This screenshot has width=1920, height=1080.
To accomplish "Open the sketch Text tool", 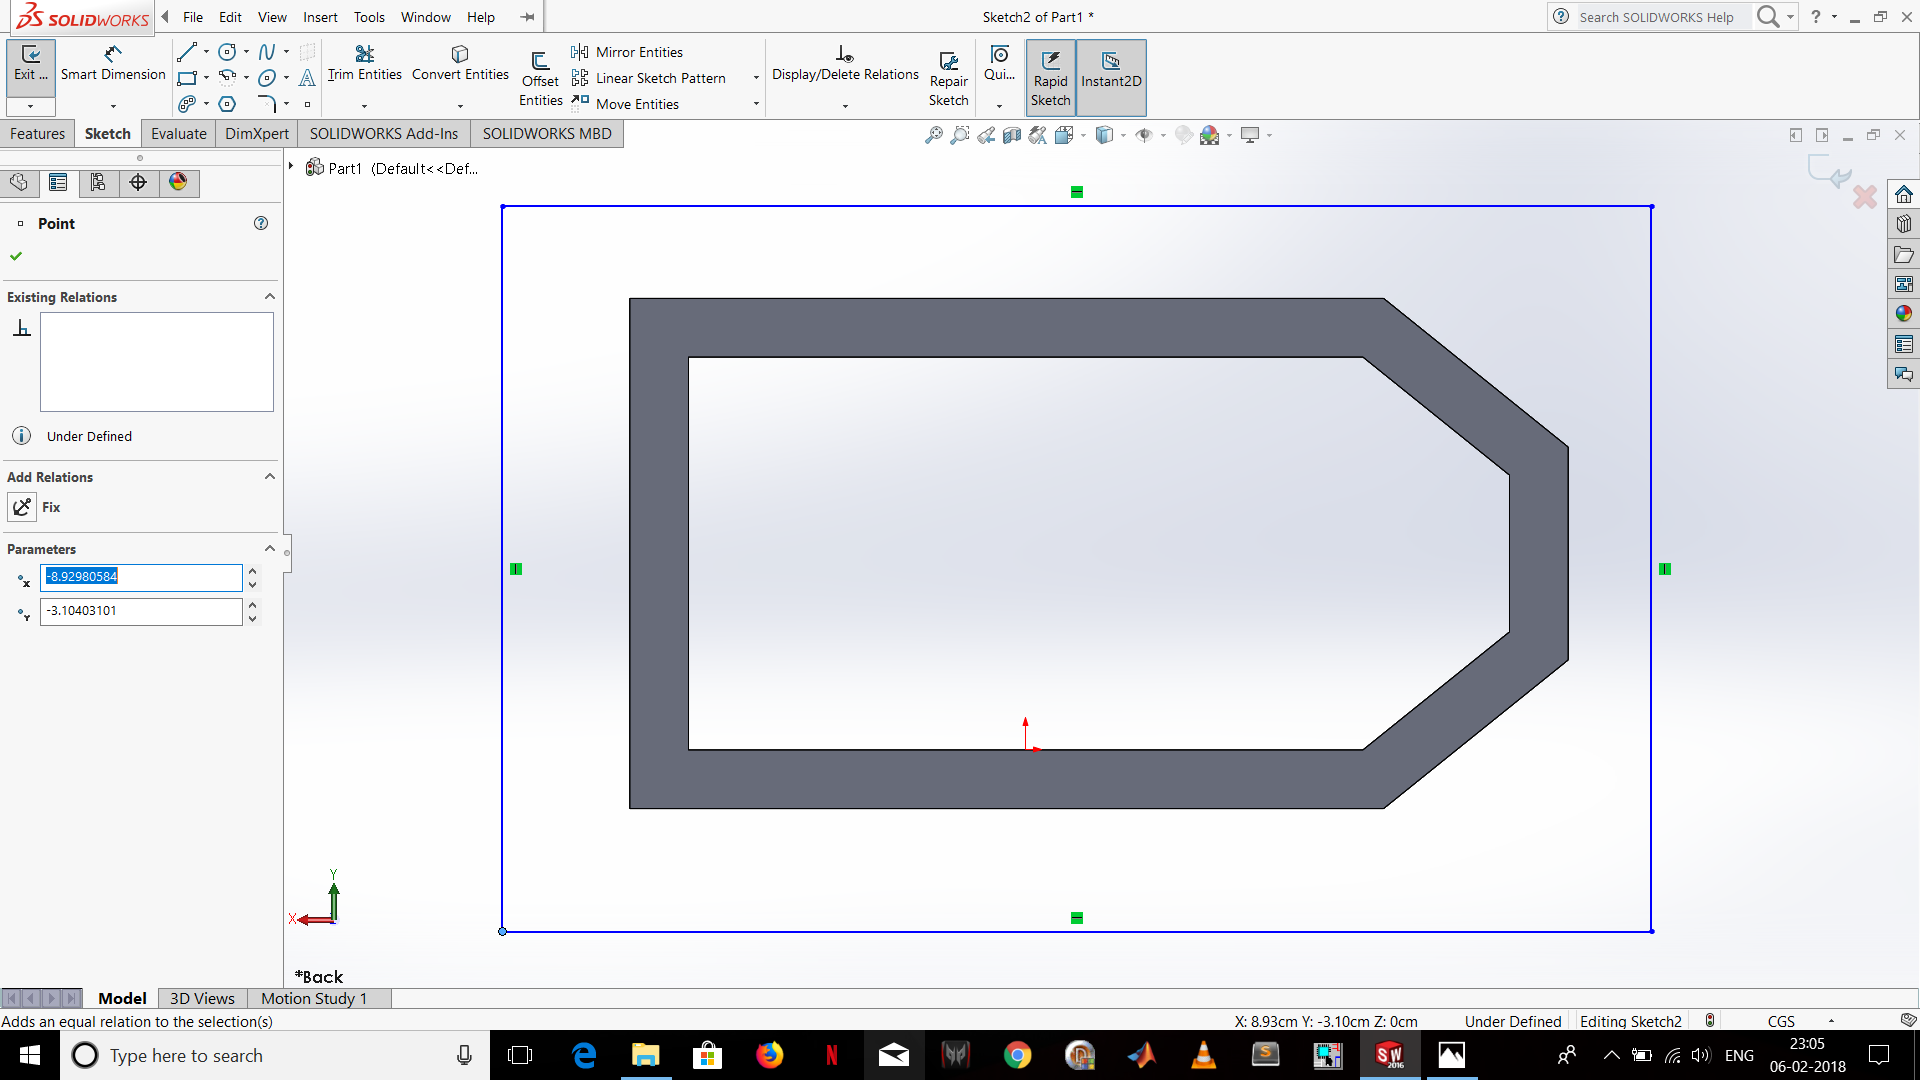I will point(307,78).
